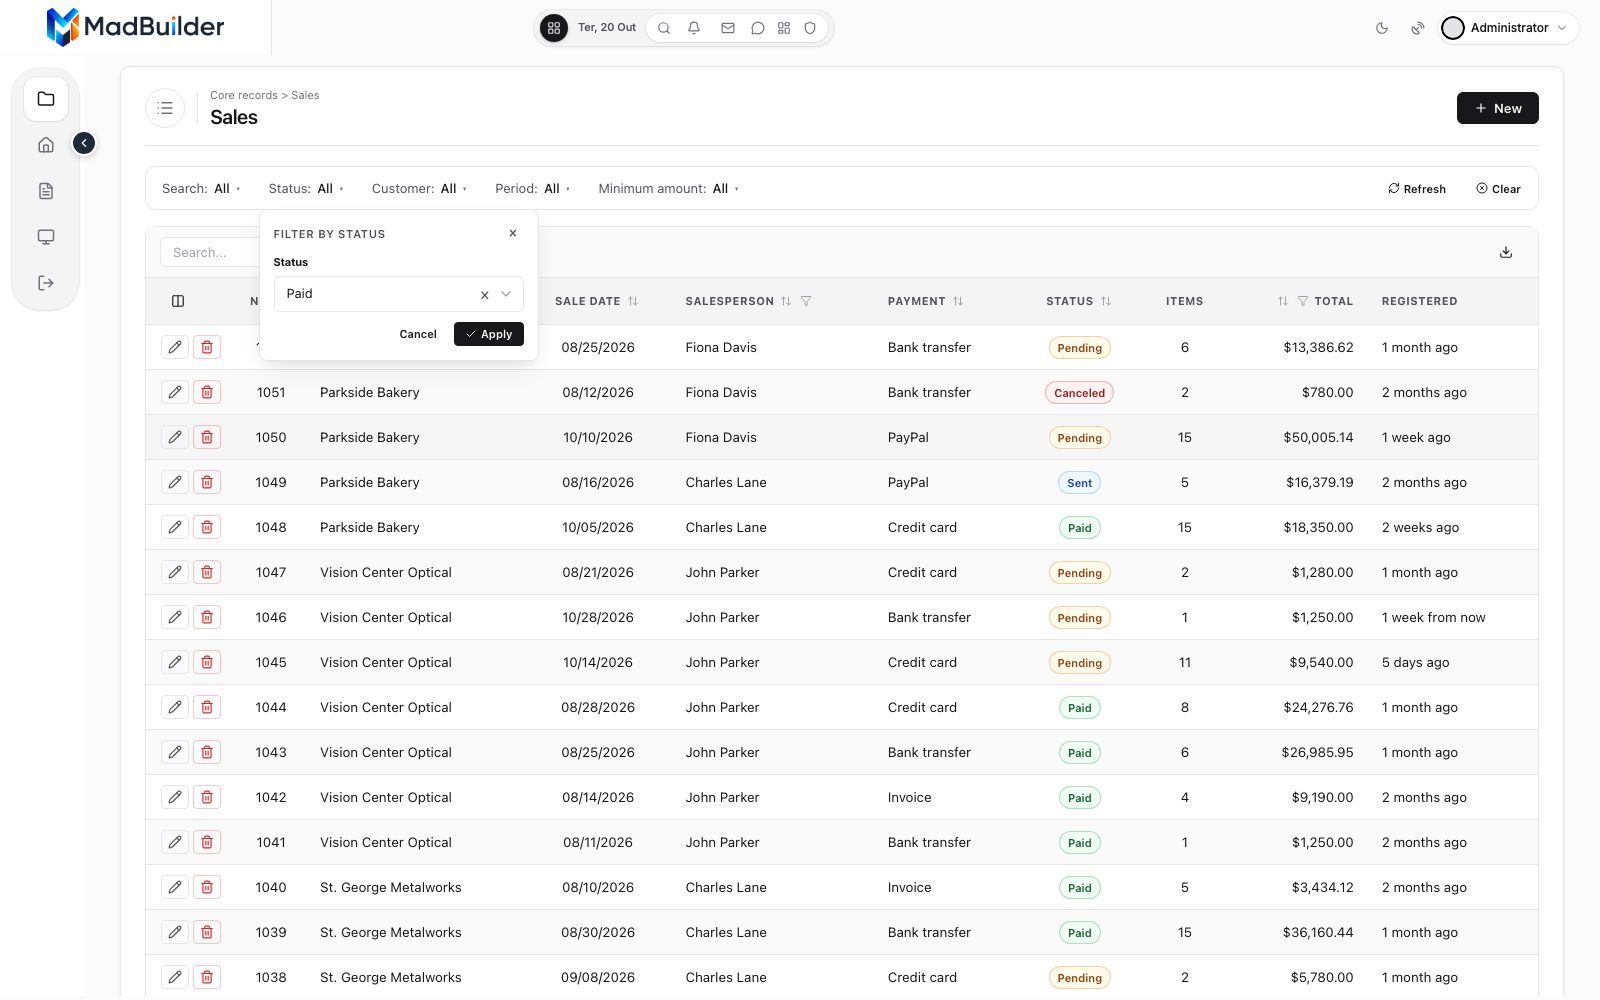Sort by Status column header
The width and height of the screenshot is (1600, 1000).
[1079, 301]
